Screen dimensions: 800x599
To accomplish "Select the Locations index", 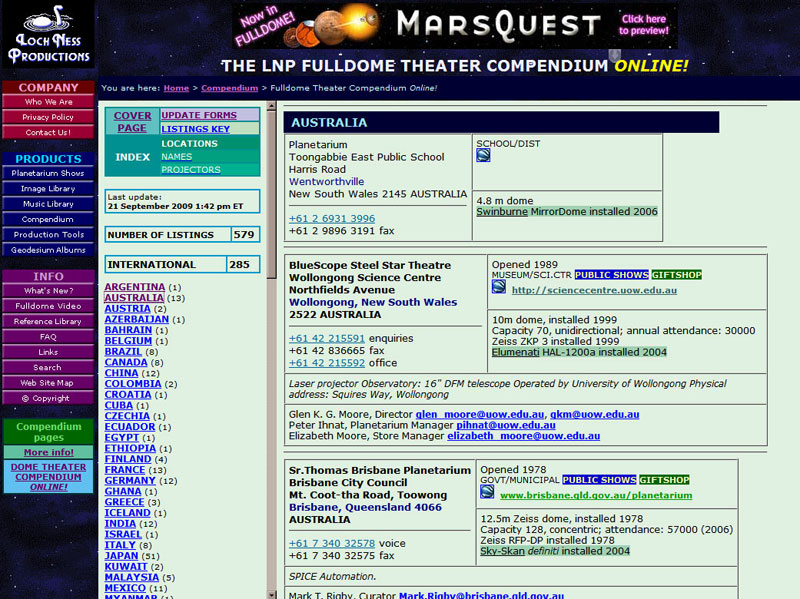I will (189, 143).
